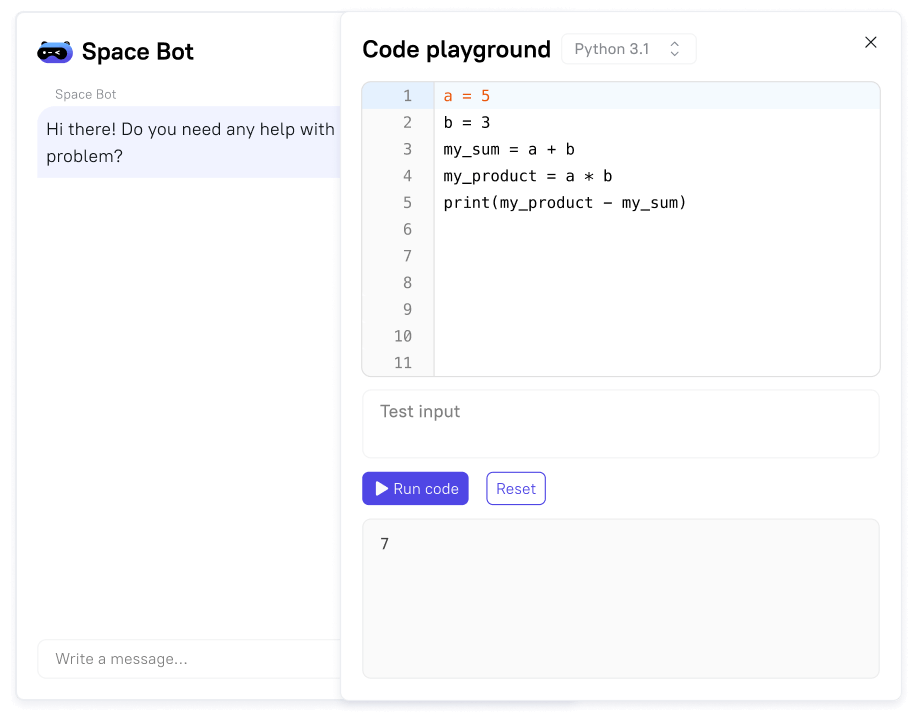Click the Space Bot greeting message bubble
The image size is (917, 720).
click(190, 142)
